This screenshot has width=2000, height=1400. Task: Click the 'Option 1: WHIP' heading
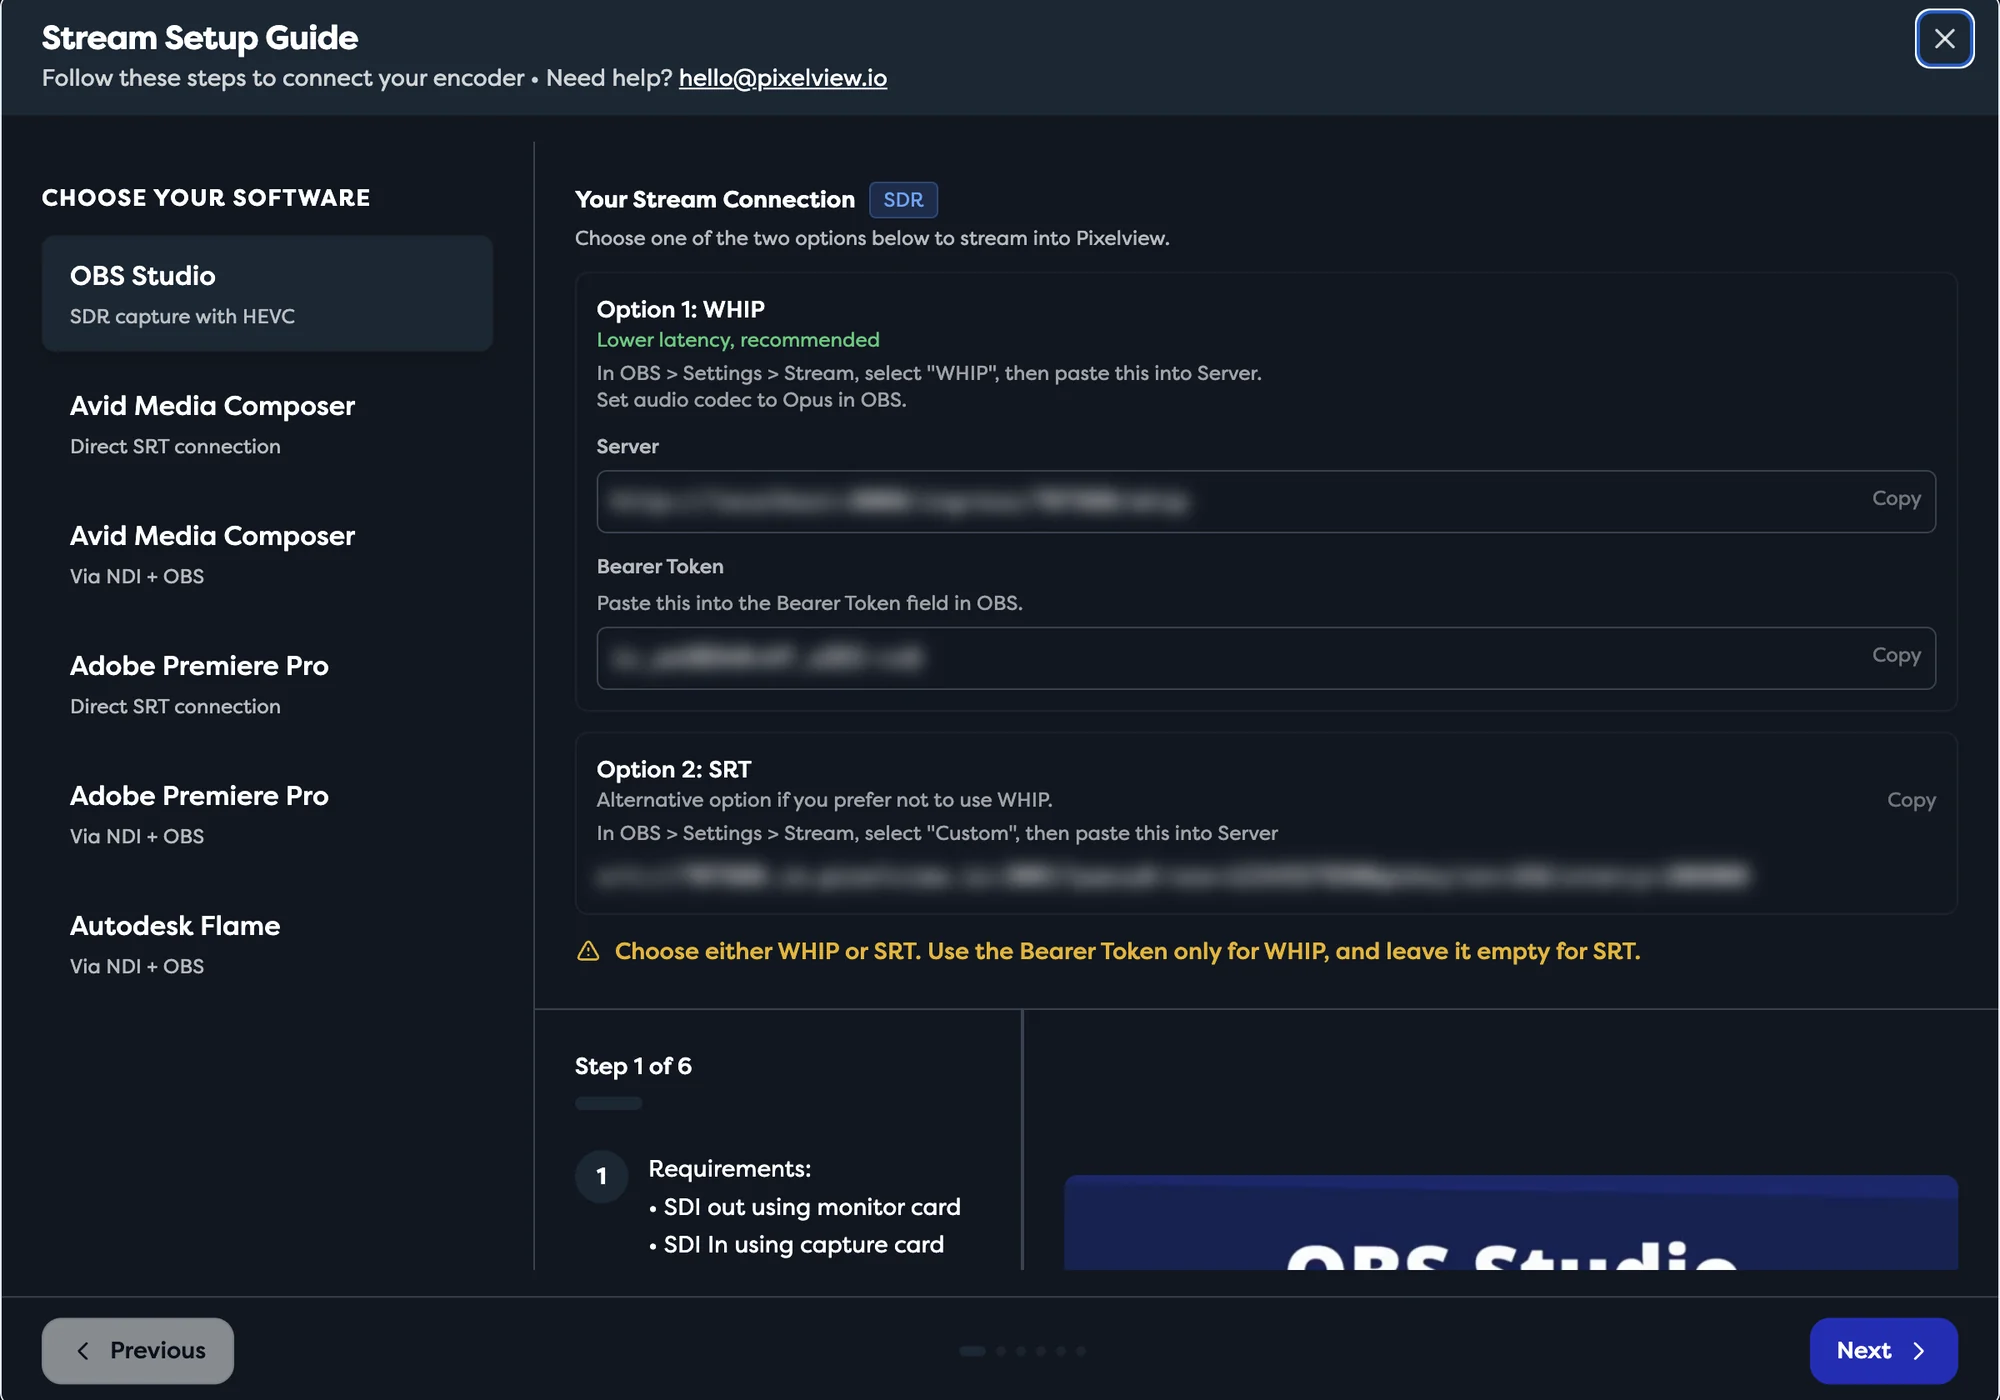click(x=680, y=309)
